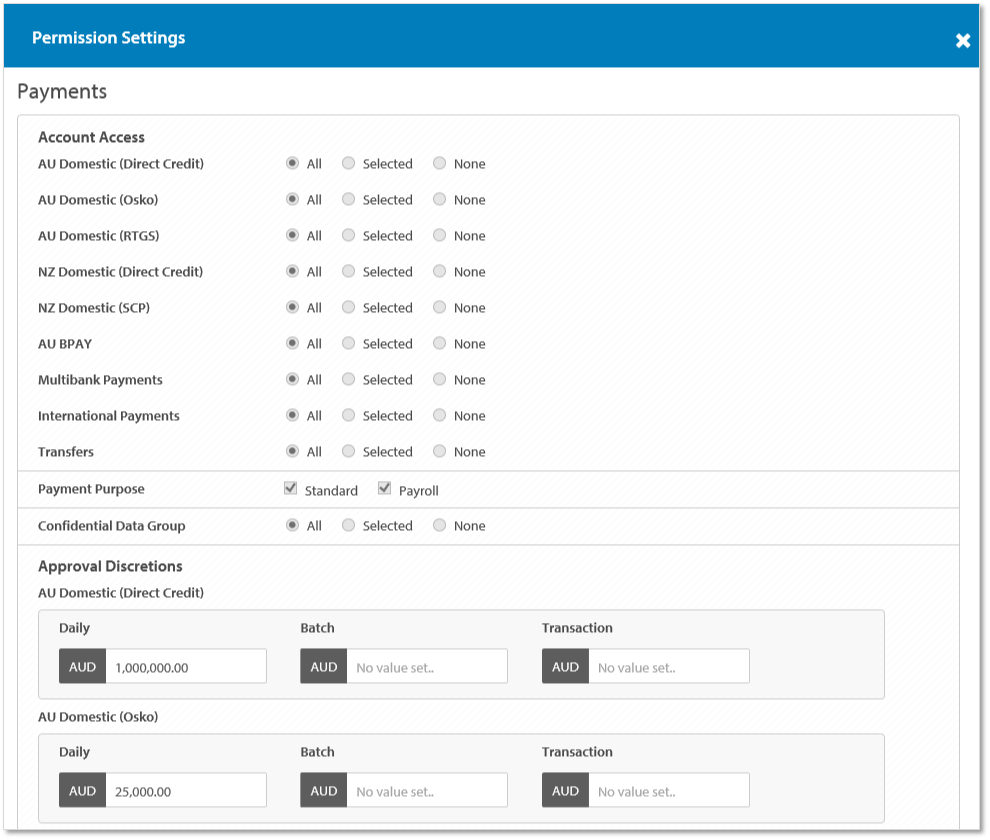Select 'None' for AU Domestic (Direct Credit)
The width and height of the screenshot is (990, 840).
[x=440, y=164]
